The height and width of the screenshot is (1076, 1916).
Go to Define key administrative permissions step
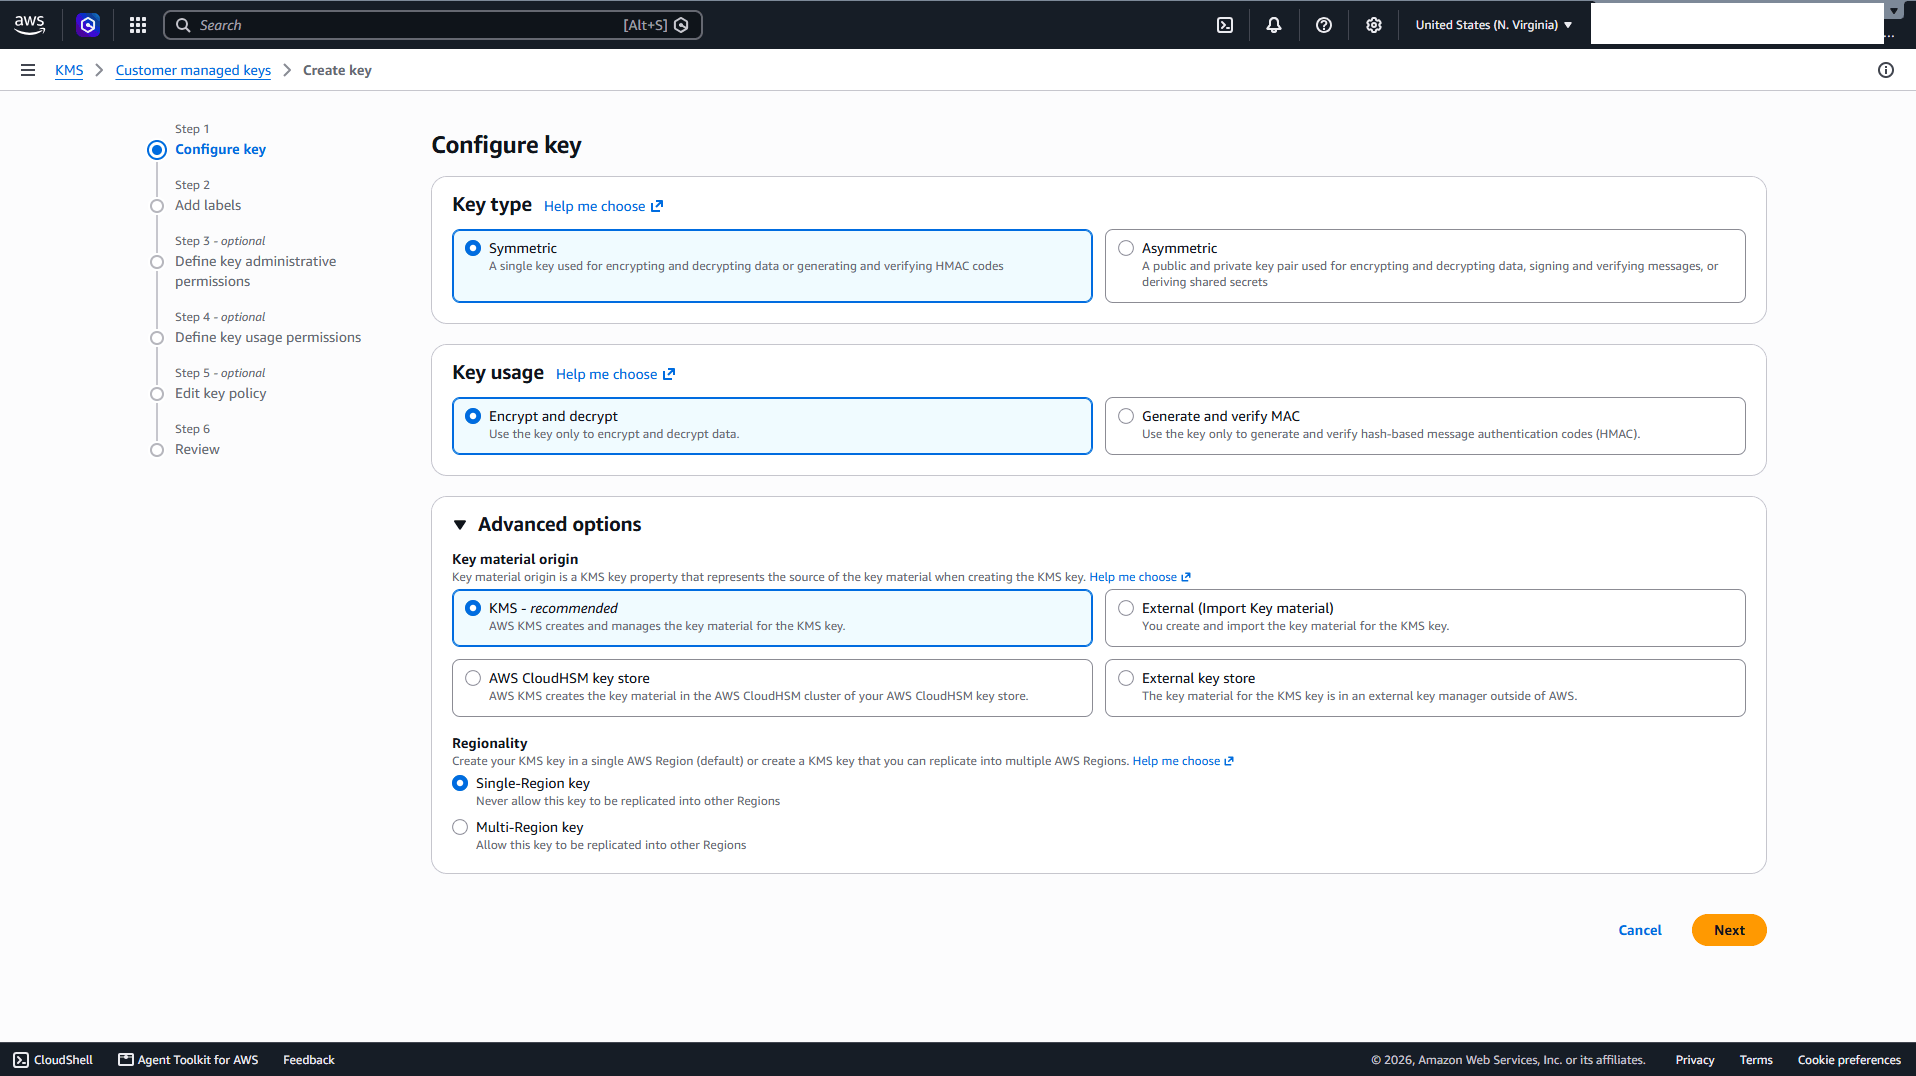point(255,271)
